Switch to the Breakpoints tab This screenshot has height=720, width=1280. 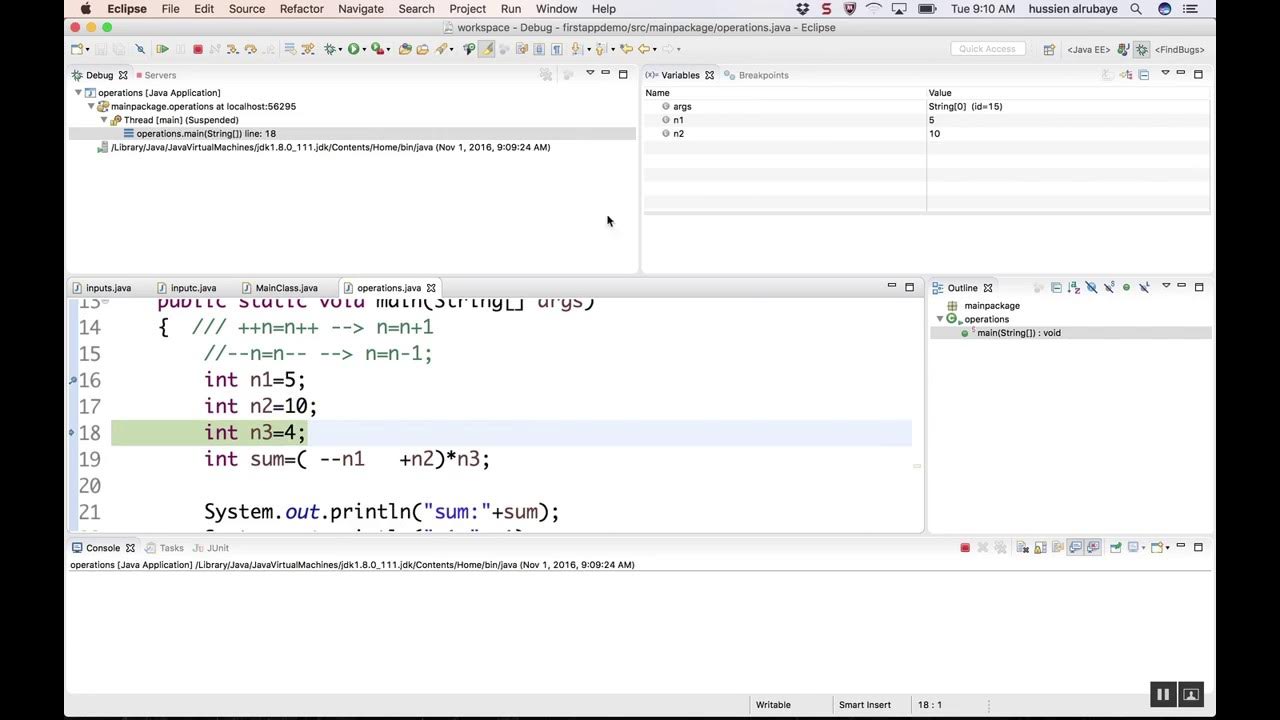[763, 75]
